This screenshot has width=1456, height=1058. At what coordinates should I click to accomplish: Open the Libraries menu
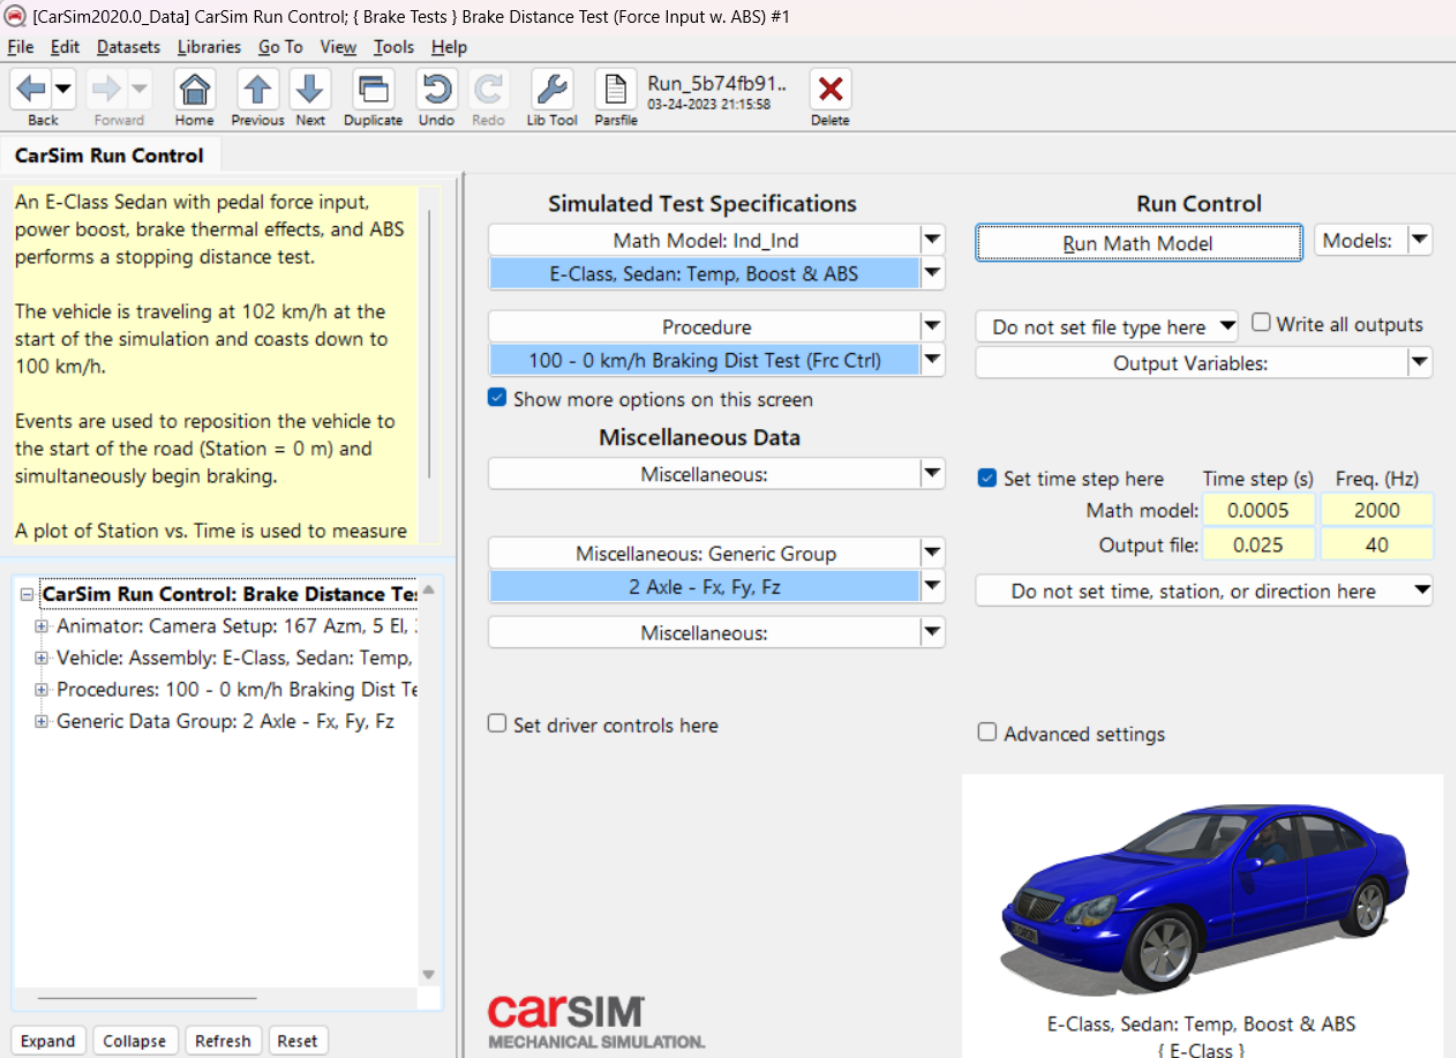pos(209,47)
